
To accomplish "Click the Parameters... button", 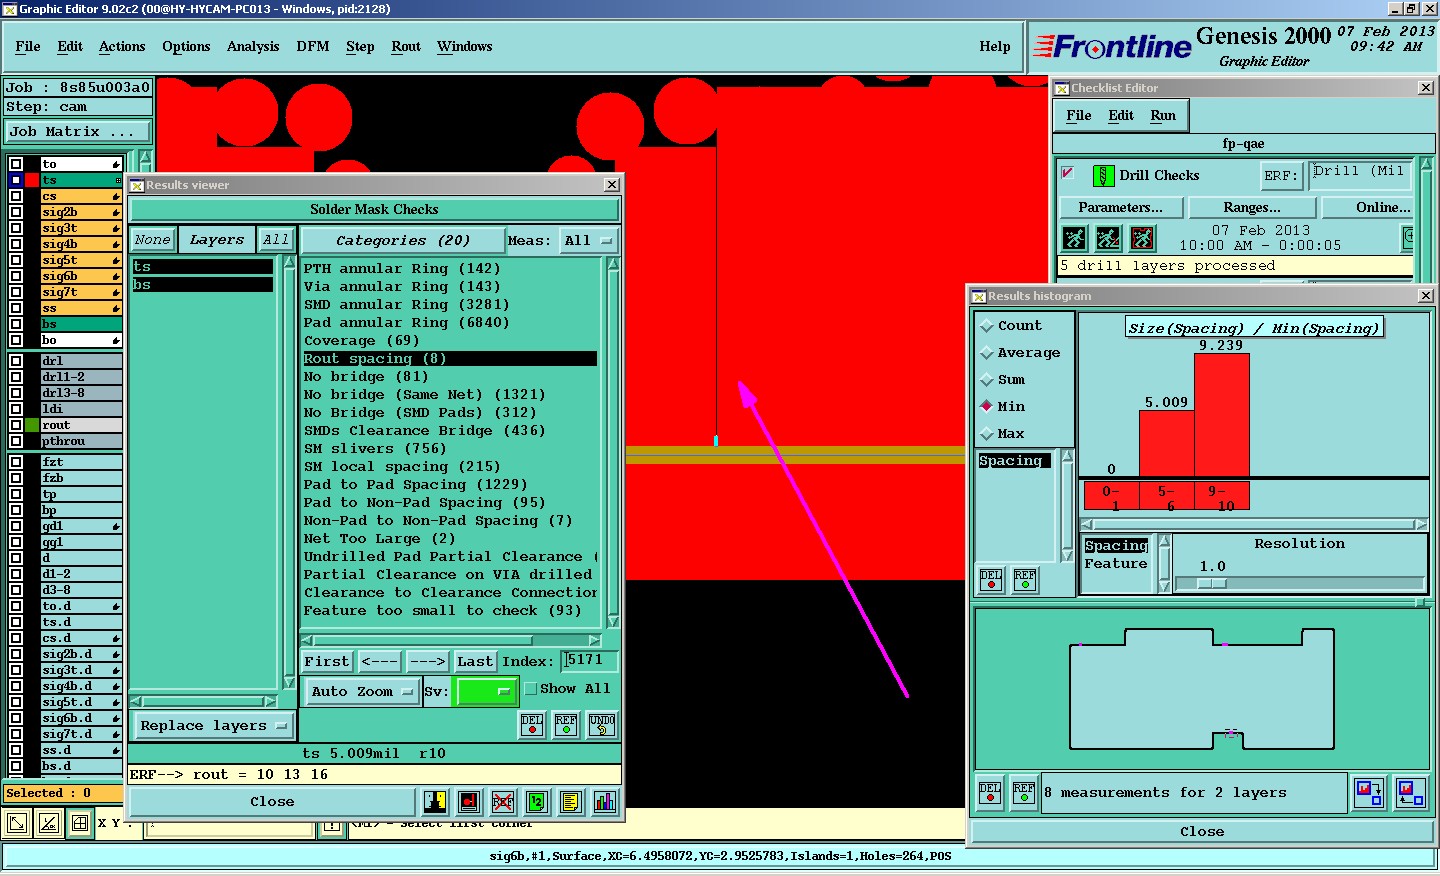I will pyautogui.click(x=1121, y=208).
